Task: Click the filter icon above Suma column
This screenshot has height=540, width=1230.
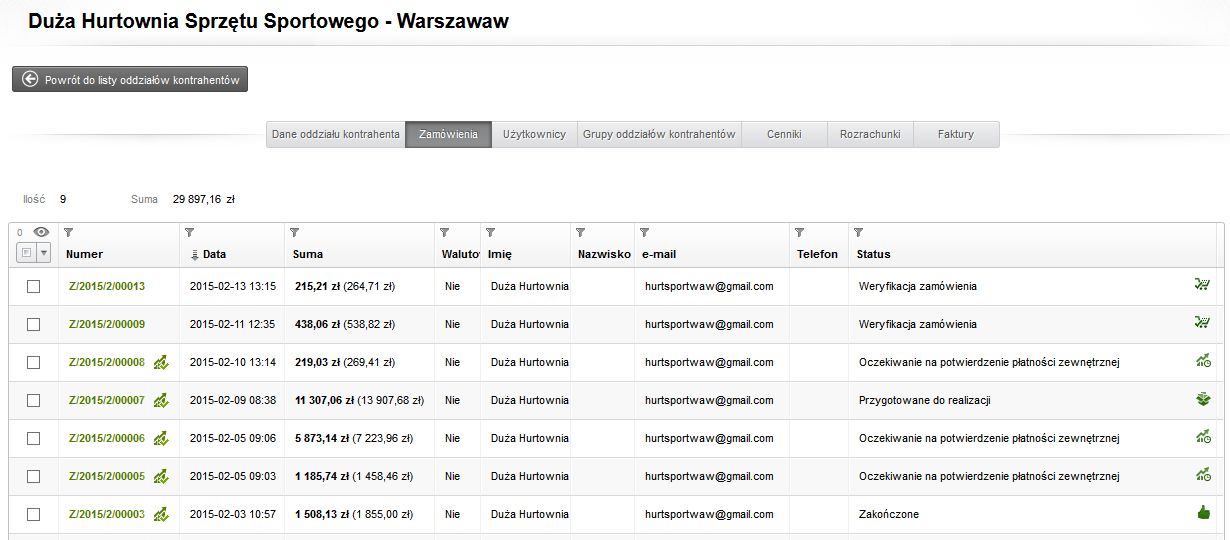Action: (294, 232)
